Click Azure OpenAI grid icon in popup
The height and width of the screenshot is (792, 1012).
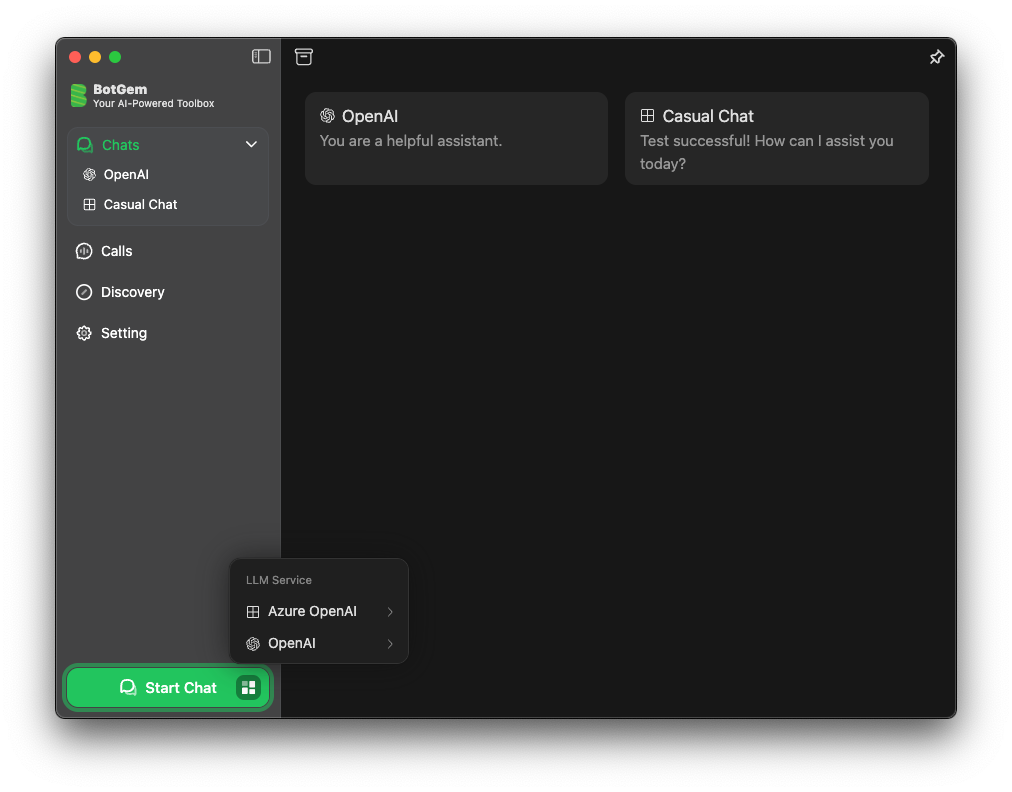tap(253, 612)
